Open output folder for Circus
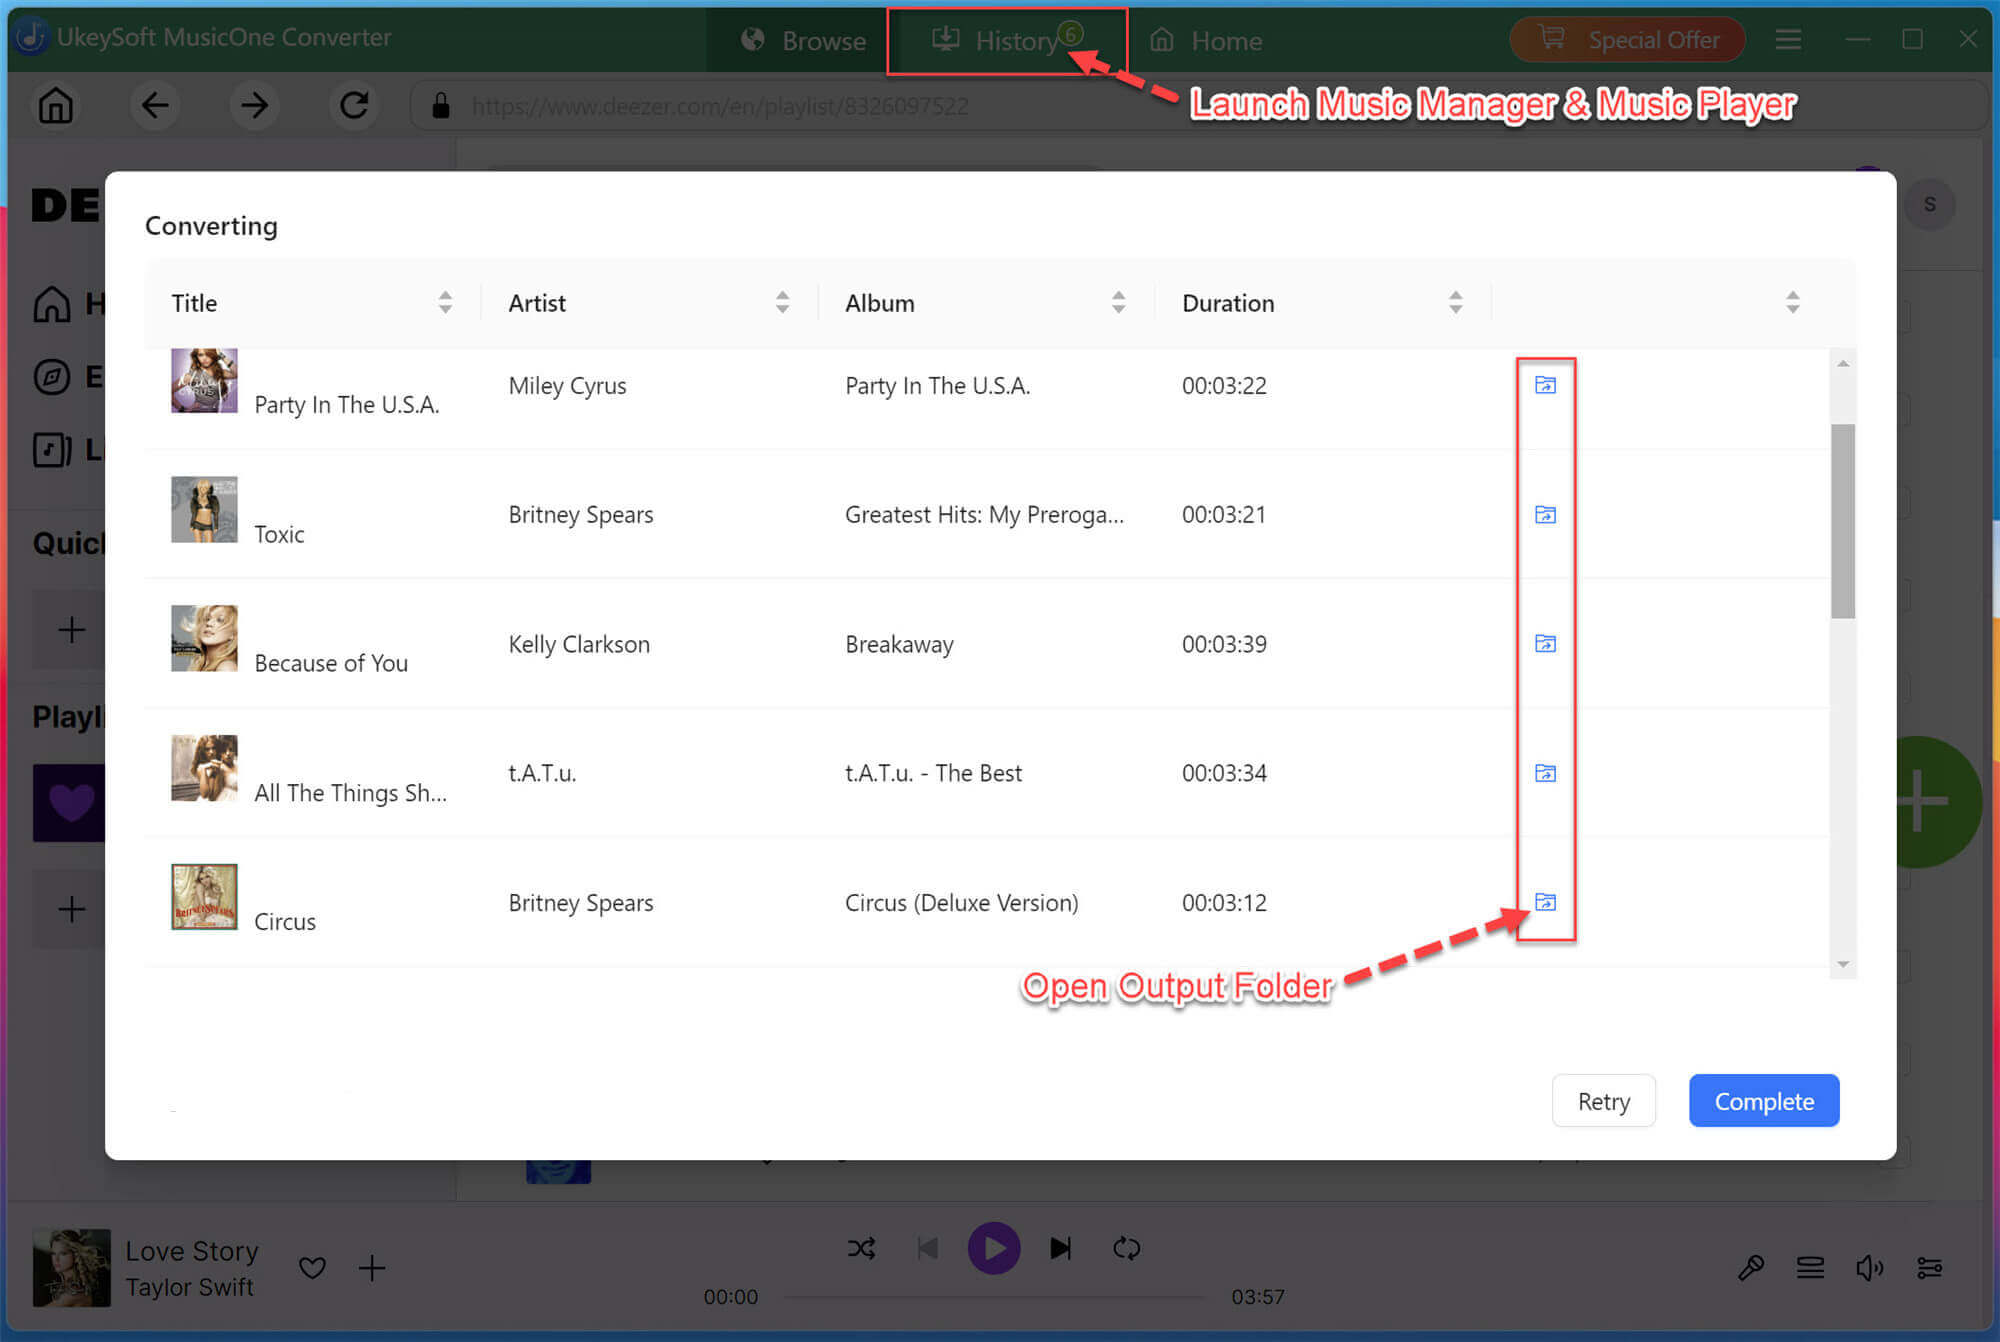The height and width of the screenshot is (1342, 2000). pos(1545,902)
